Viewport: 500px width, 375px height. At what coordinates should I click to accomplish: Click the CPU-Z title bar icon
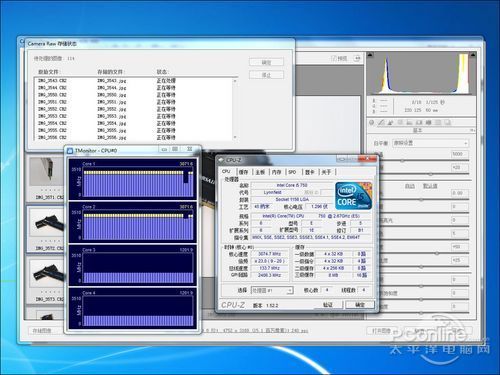(221, 160)
